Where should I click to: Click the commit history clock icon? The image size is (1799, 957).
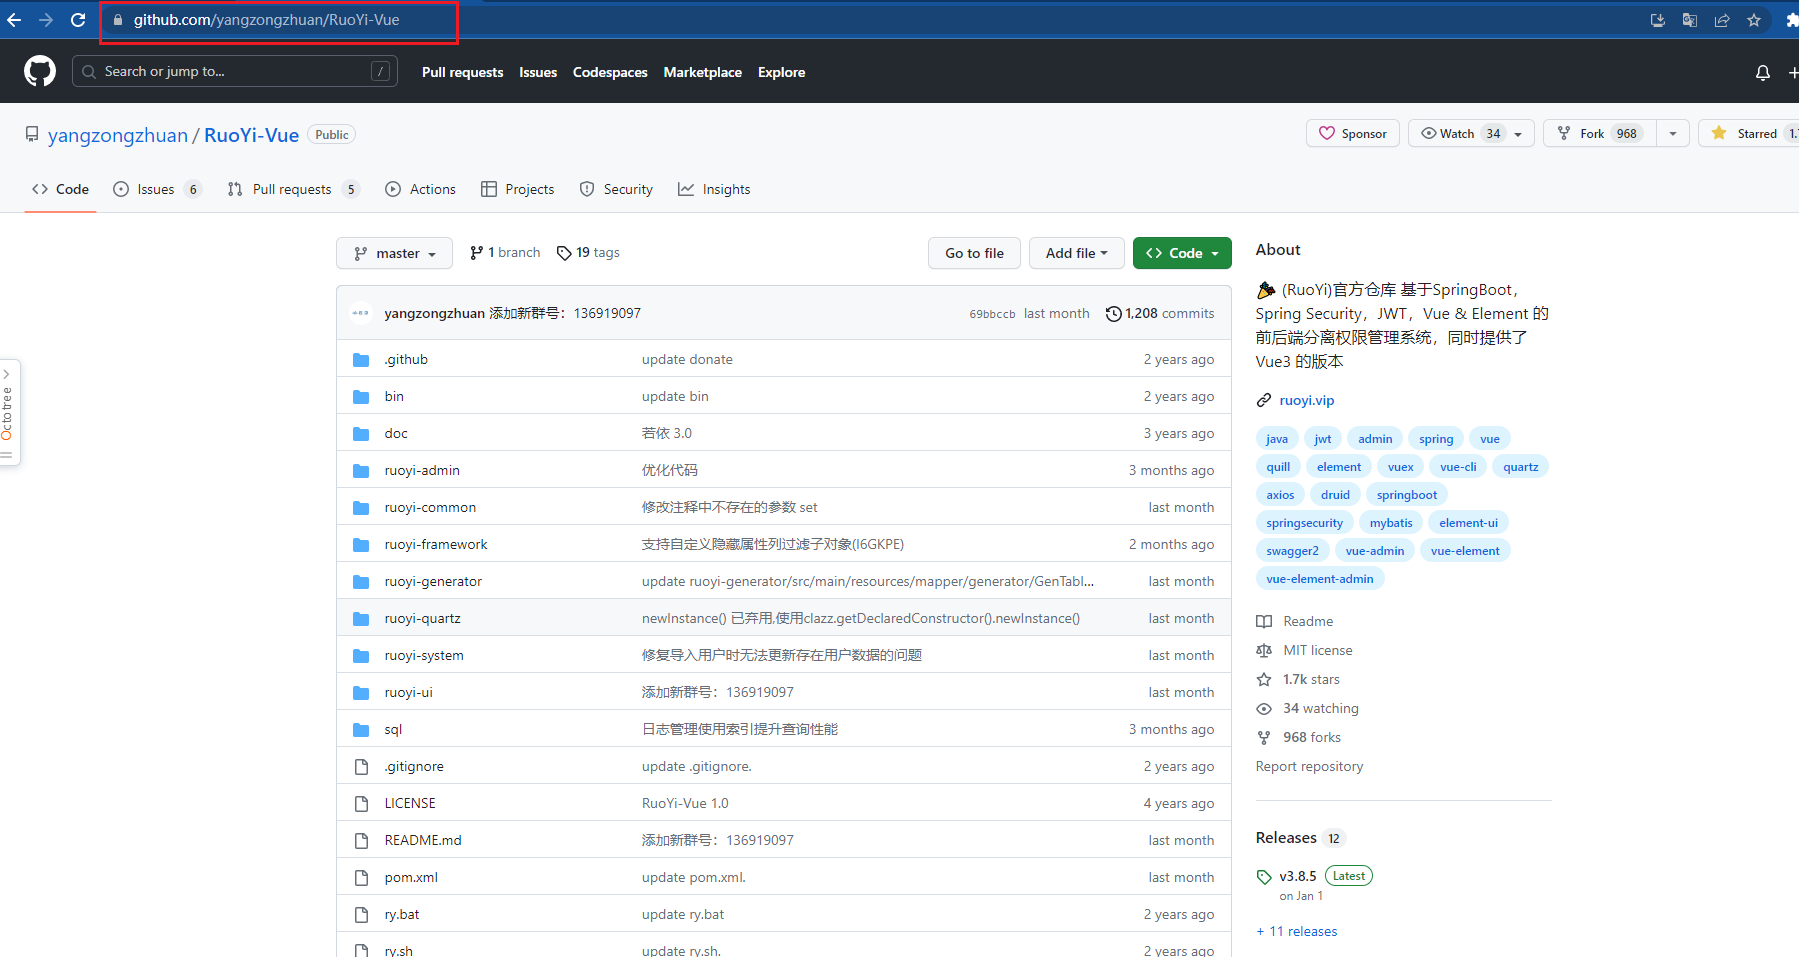point(1113,314)
